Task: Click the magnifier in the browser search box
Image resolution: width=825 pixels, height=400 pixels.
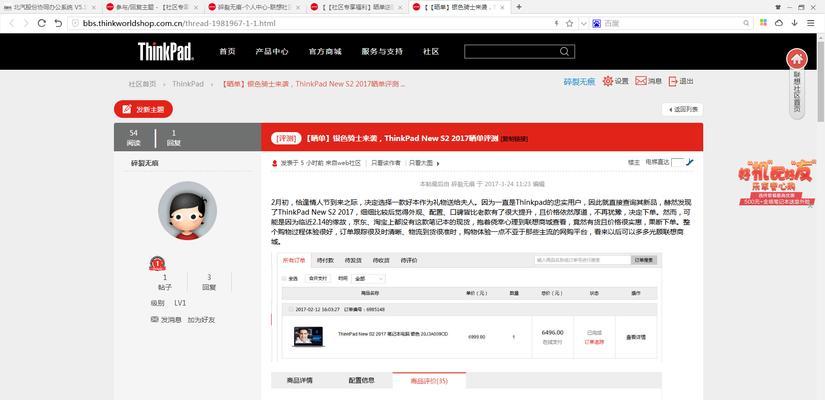Action: [746, 23]
